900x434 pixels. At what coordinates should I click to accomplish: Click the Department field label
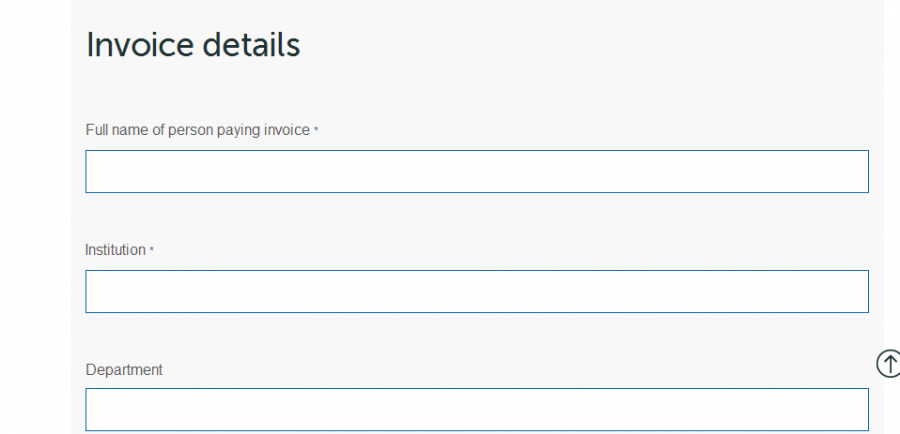(x=124, y=370)
